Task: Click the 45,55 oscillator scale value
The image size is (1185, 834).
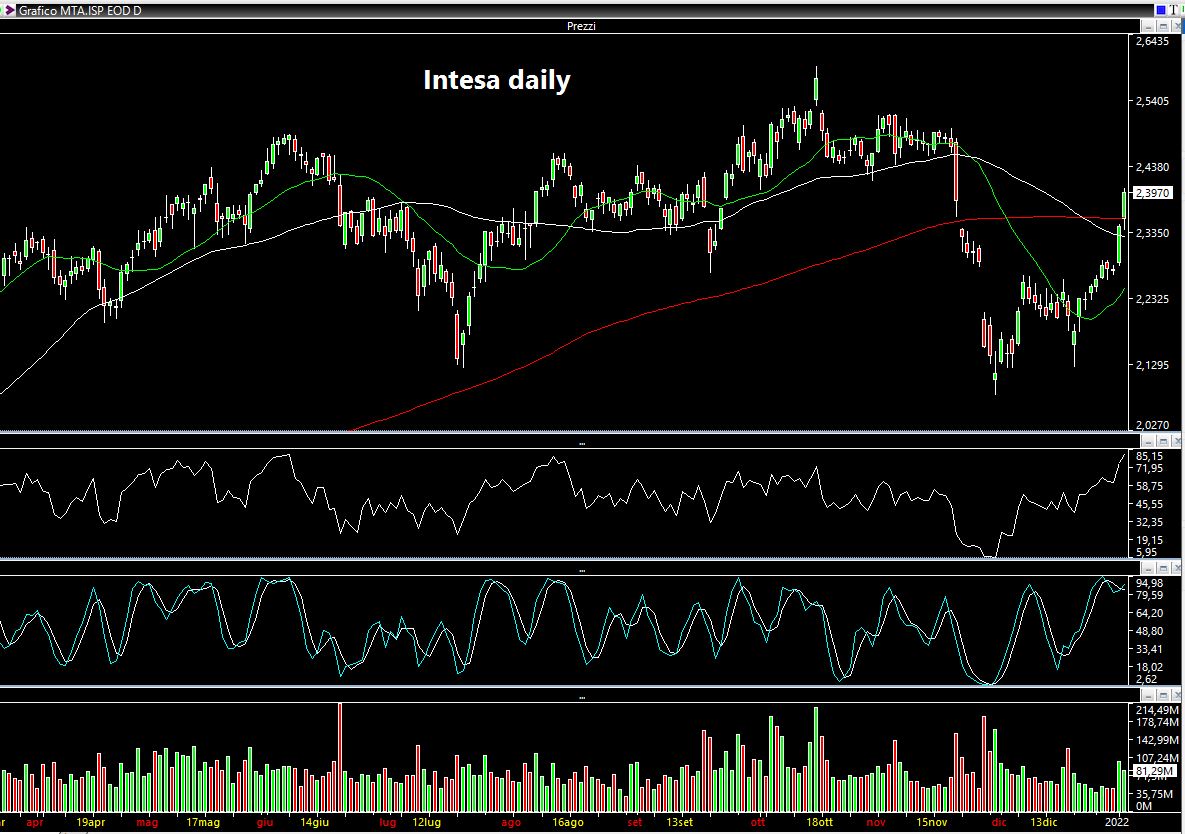Action: click(x=1149, y=504)
